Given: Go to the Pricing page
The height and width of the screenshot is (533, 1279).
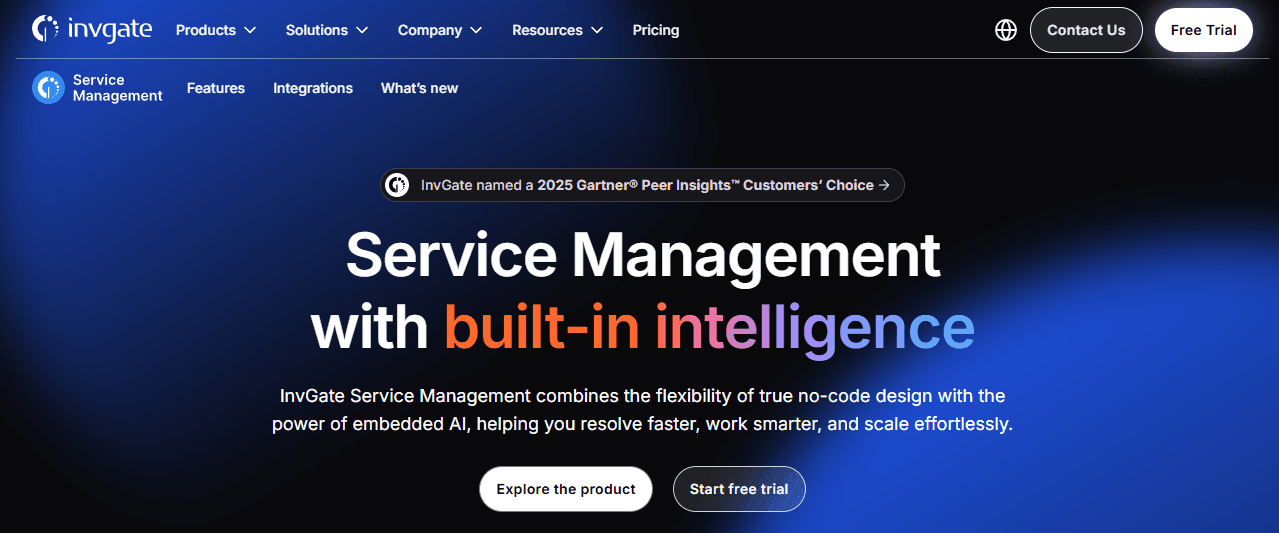Looking at the screenshot, I should click(656, 30).
